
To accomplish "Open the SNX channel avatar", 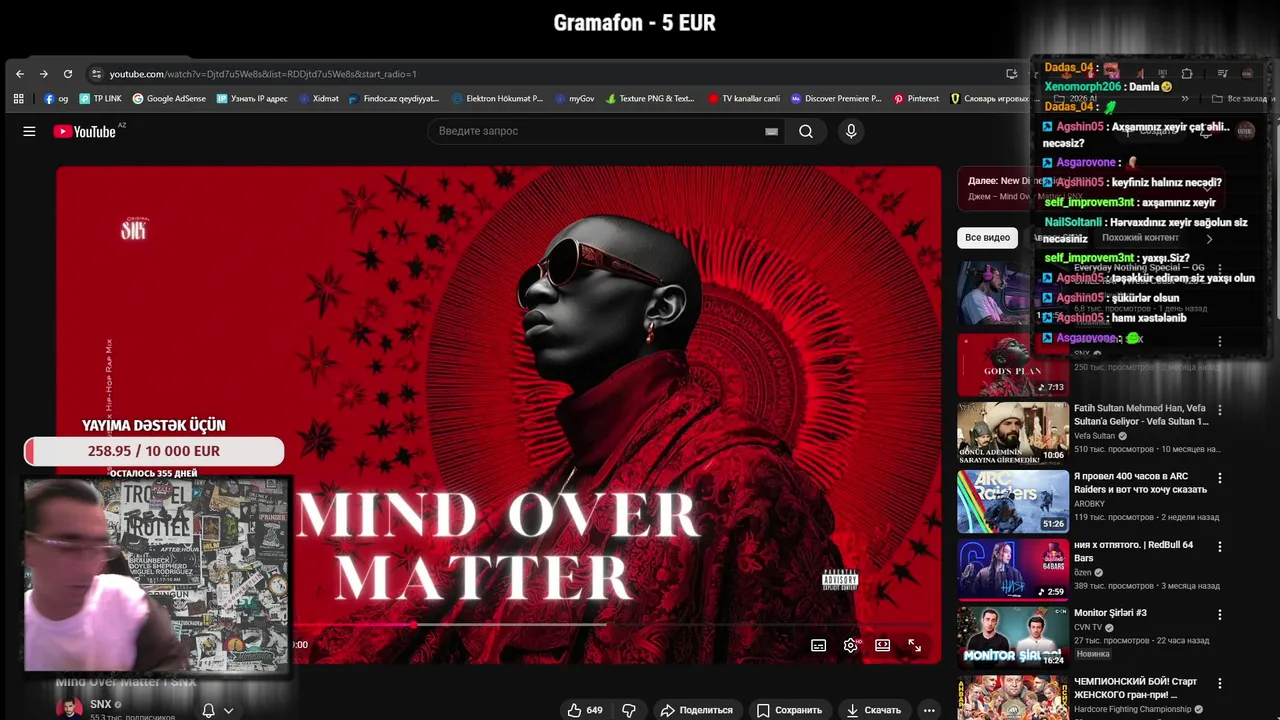I will point(69,708).
